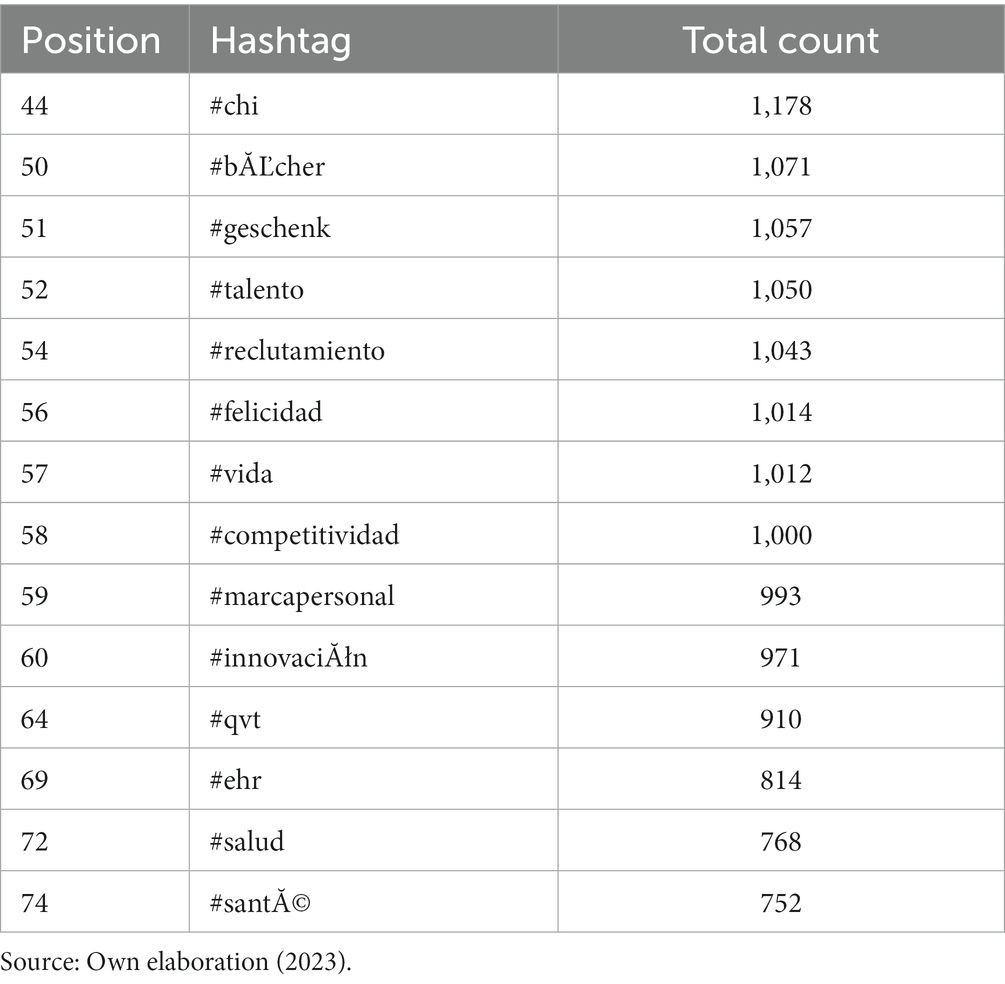This screenshot has height=984, width=1005.
Task: Select the Total count column header
Action: [781, 40]
